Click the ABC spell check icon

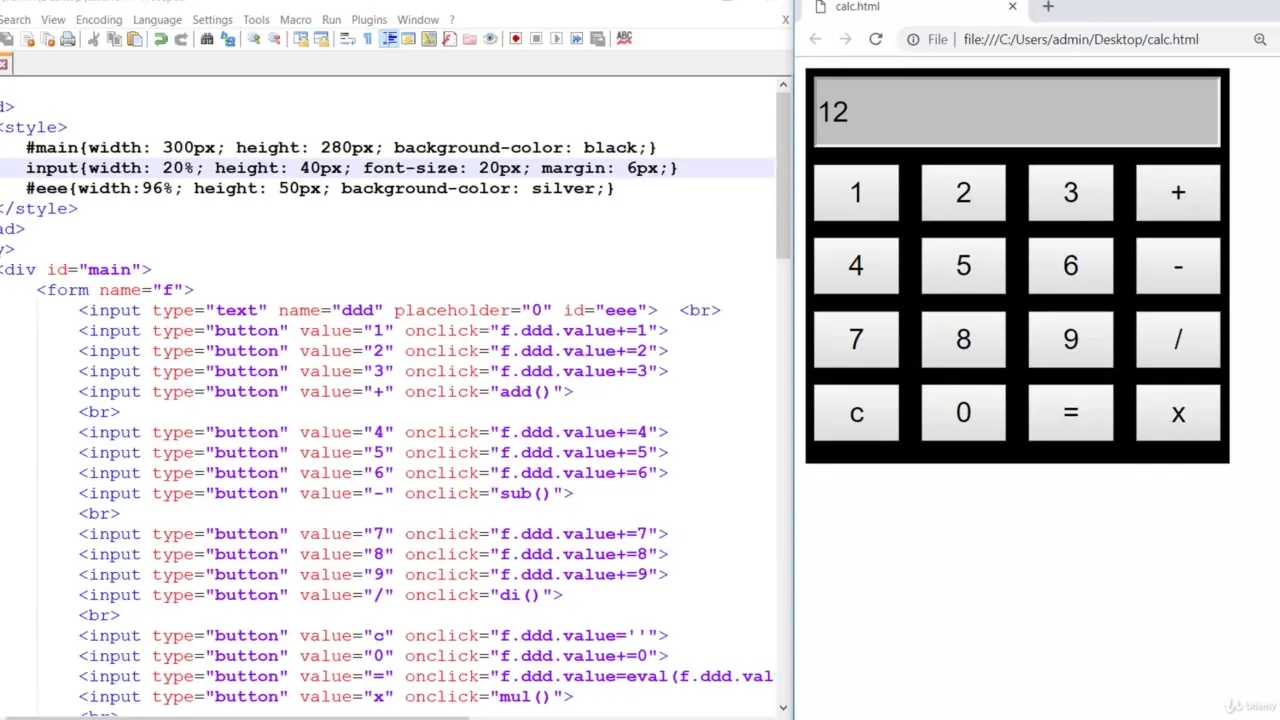pyautogui.click(x=624, y=38)
